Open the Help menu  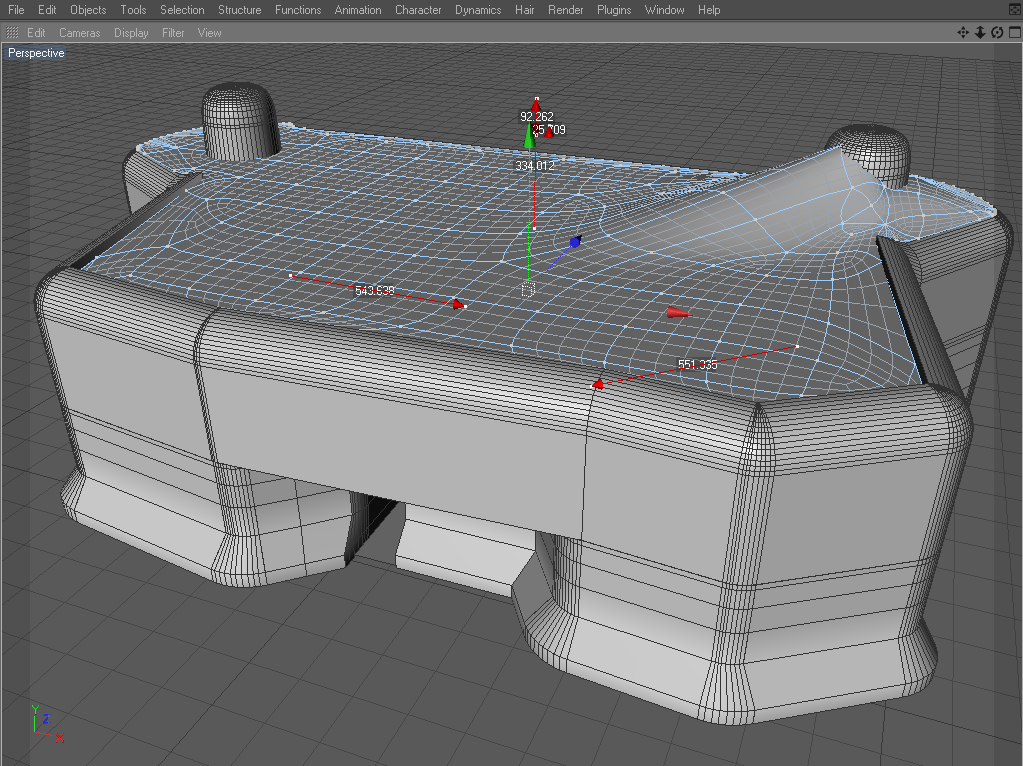(709, 10)
